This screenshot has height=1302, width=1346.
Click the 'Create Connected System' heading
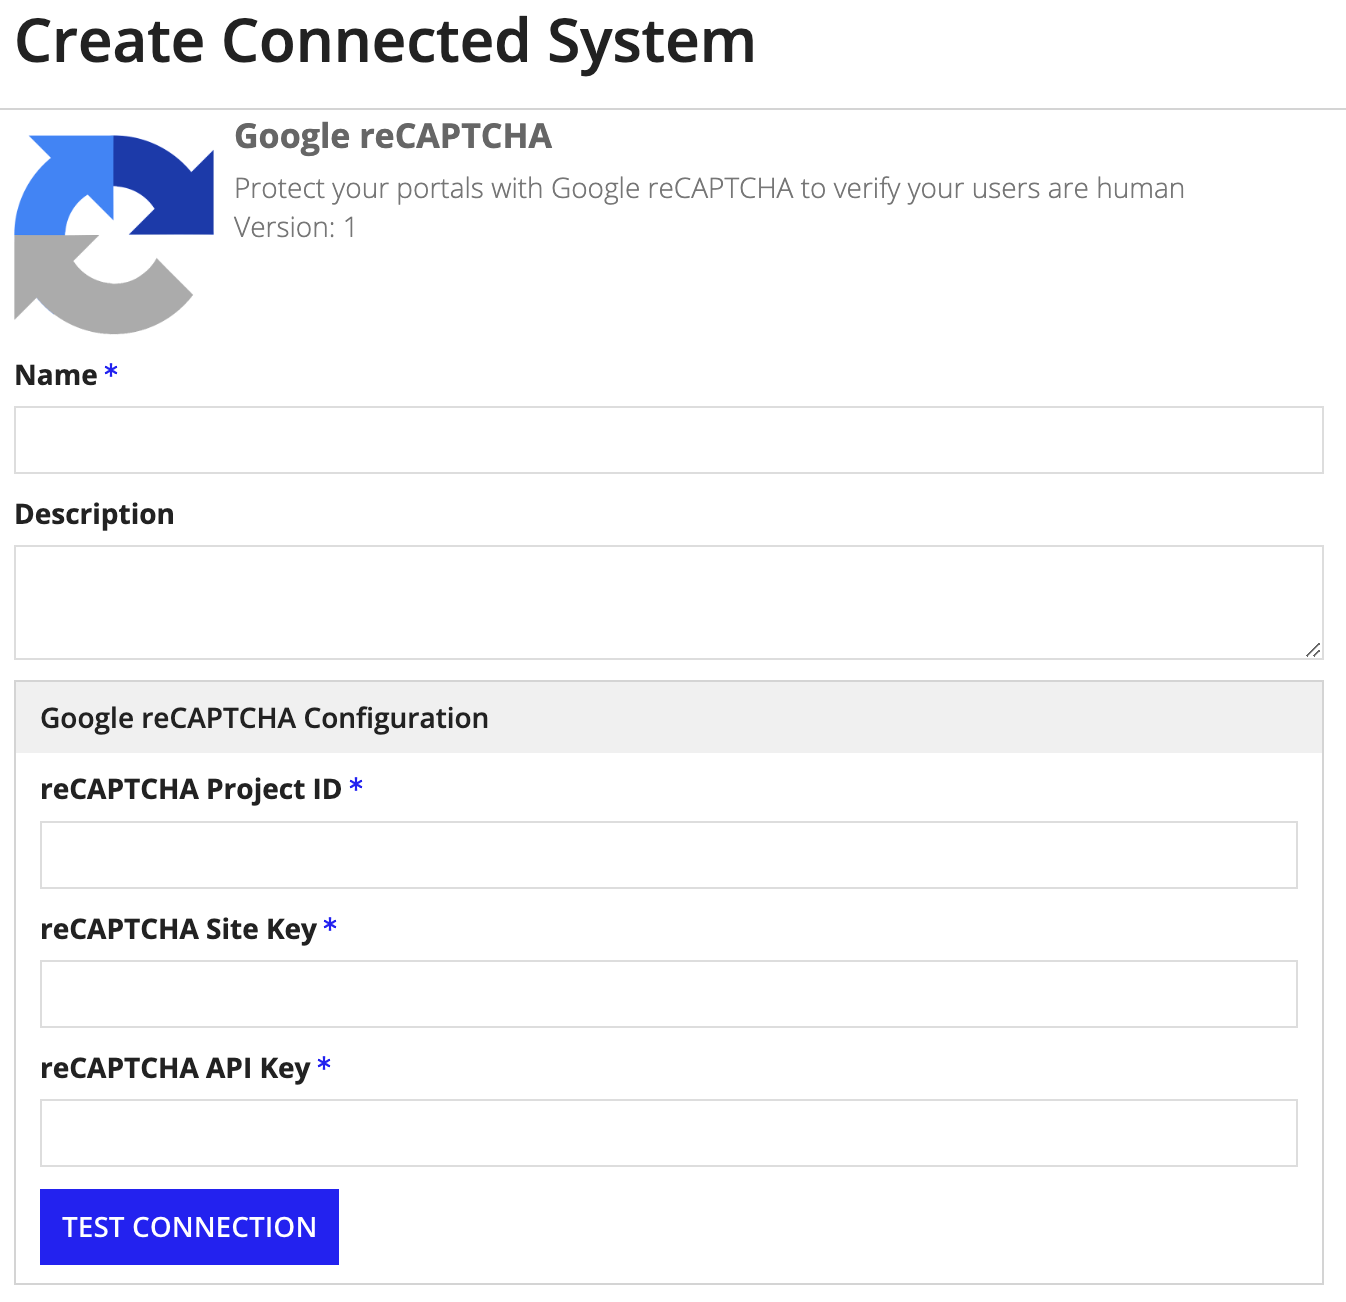click(x=385, y=42)
